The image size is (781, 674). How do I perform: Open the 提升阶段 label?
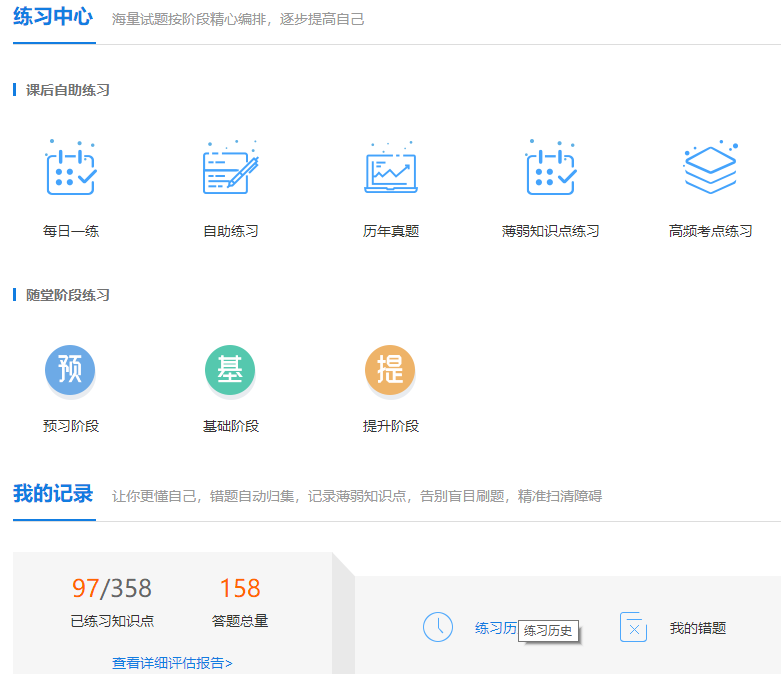(x=390, y=426)
